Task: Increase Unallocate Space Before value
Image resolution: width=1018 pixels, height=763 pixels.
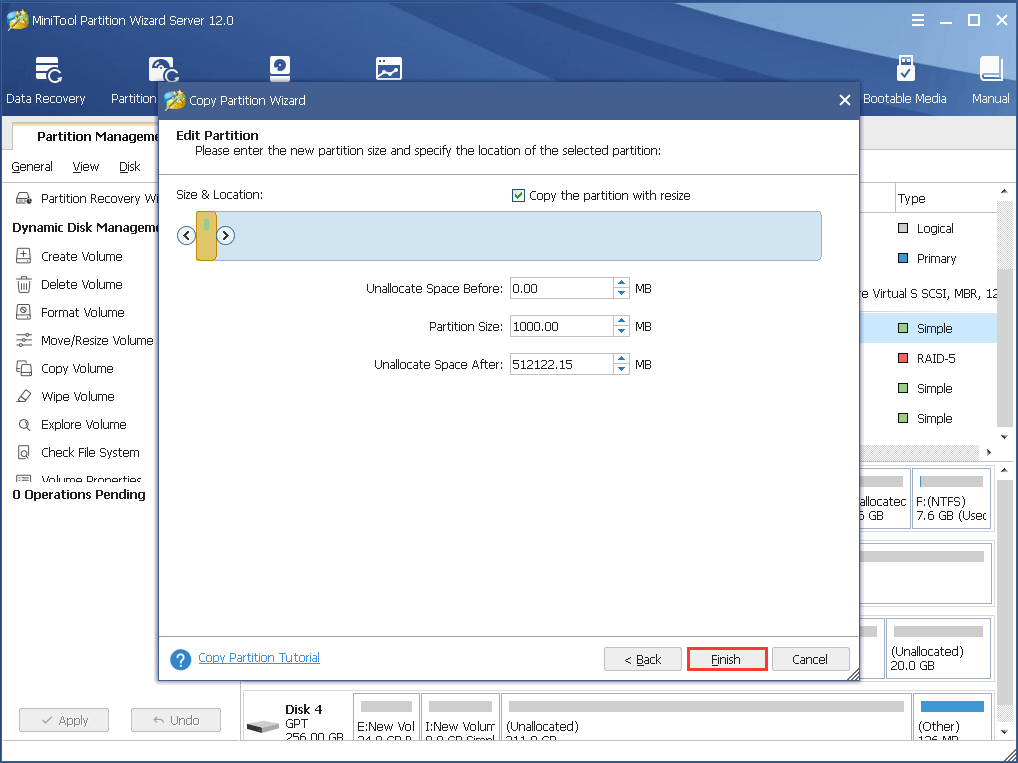Action: coord(621,283)
